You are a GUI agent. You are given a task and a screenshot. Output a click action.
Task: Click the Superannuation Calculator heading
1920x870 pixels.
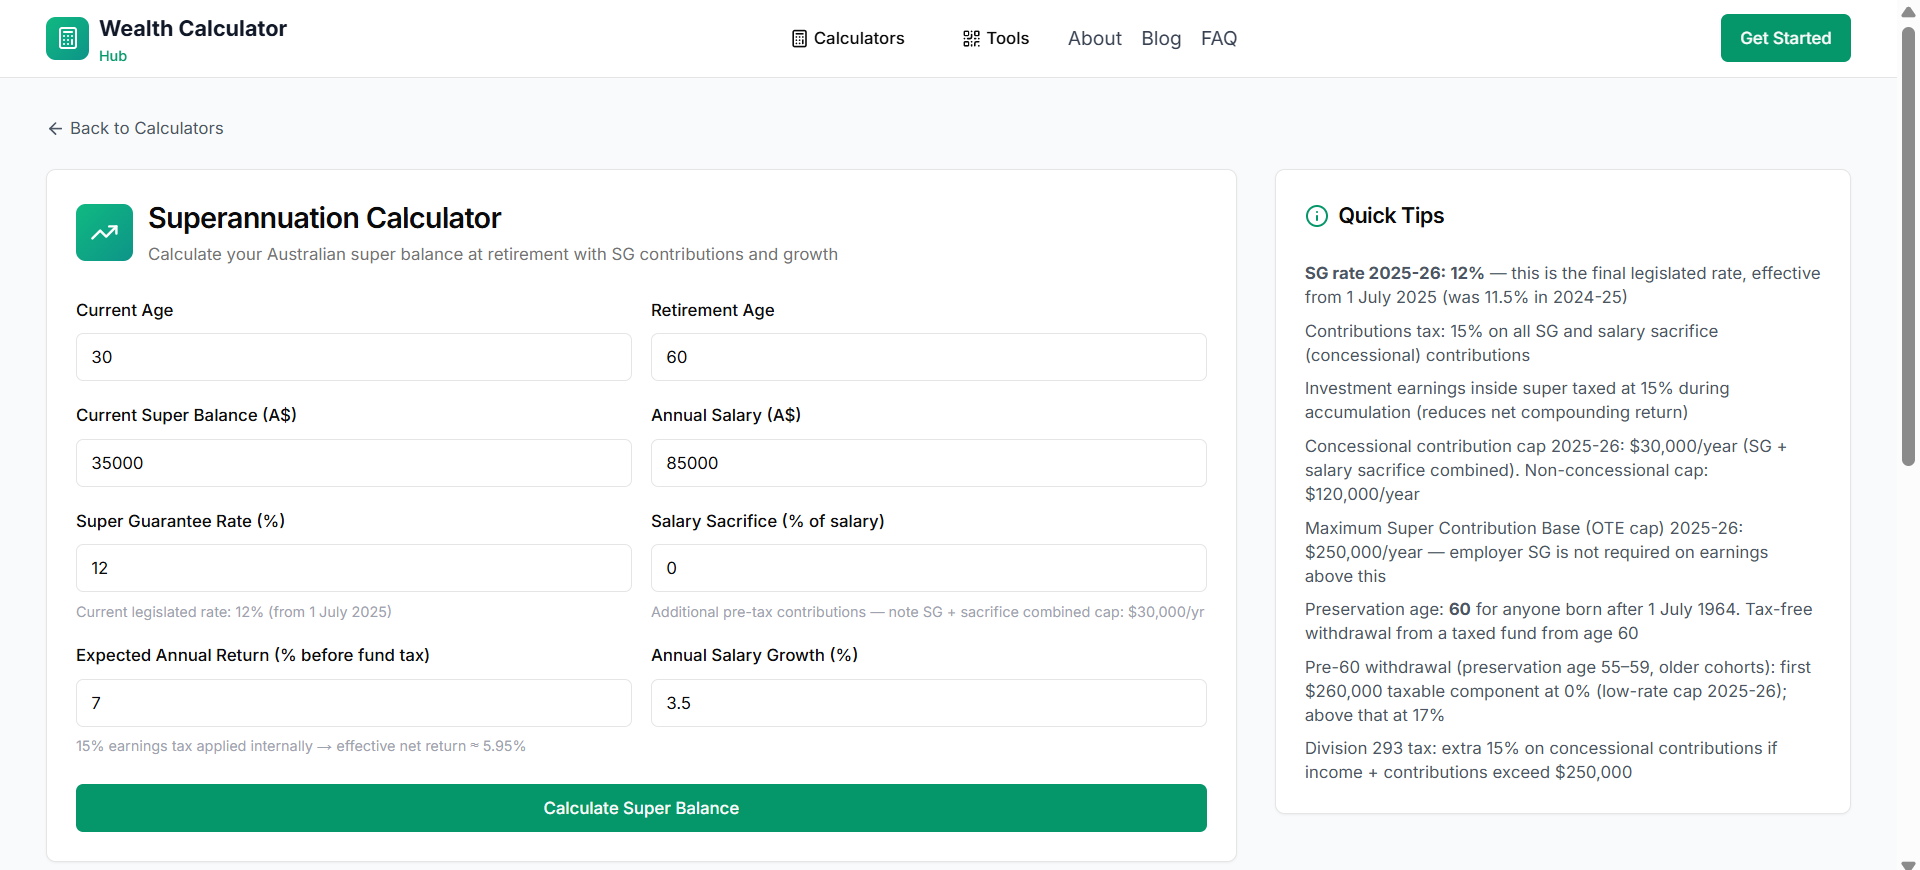click(x=325, y=218)
